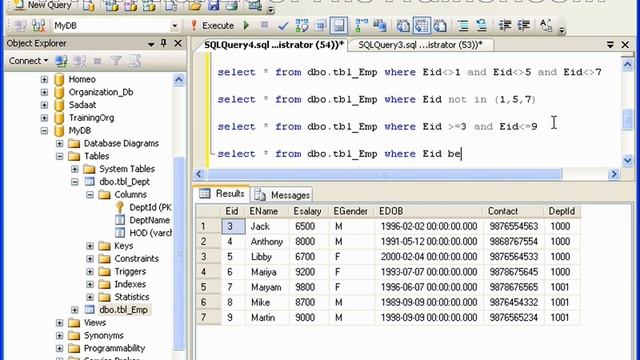
Task: Display the estimated execution plan icon
Action: click(302, 26)
